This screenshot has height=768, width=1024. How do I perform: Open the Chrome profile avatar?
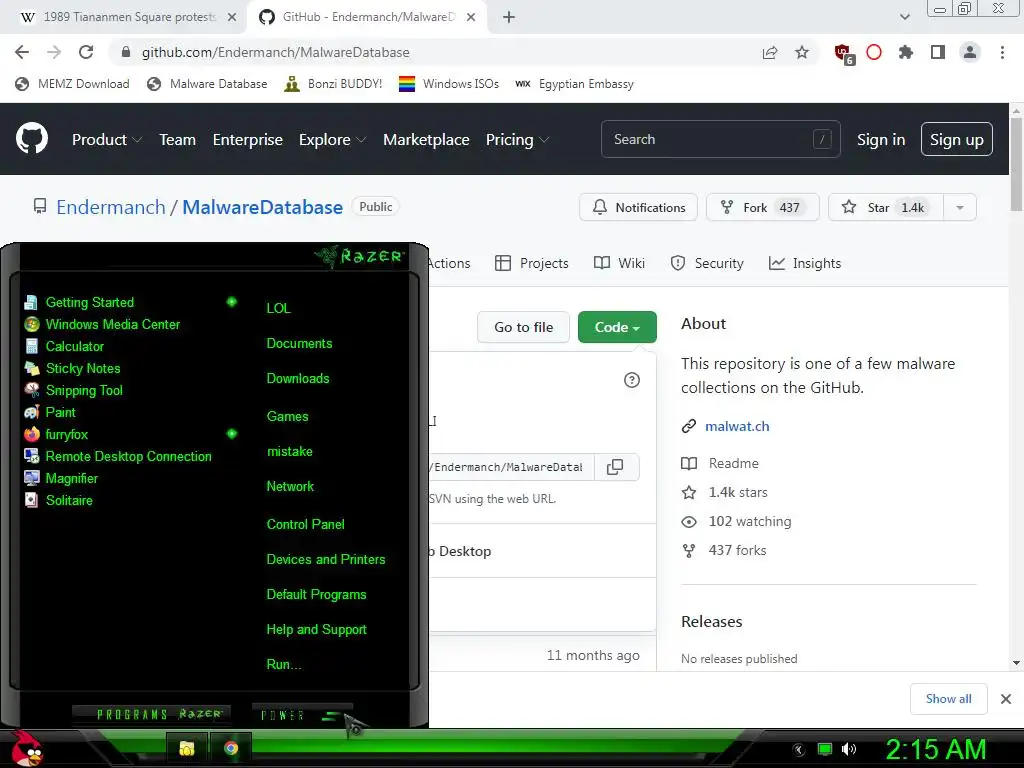pyautogui.click(x=970, y=52)
